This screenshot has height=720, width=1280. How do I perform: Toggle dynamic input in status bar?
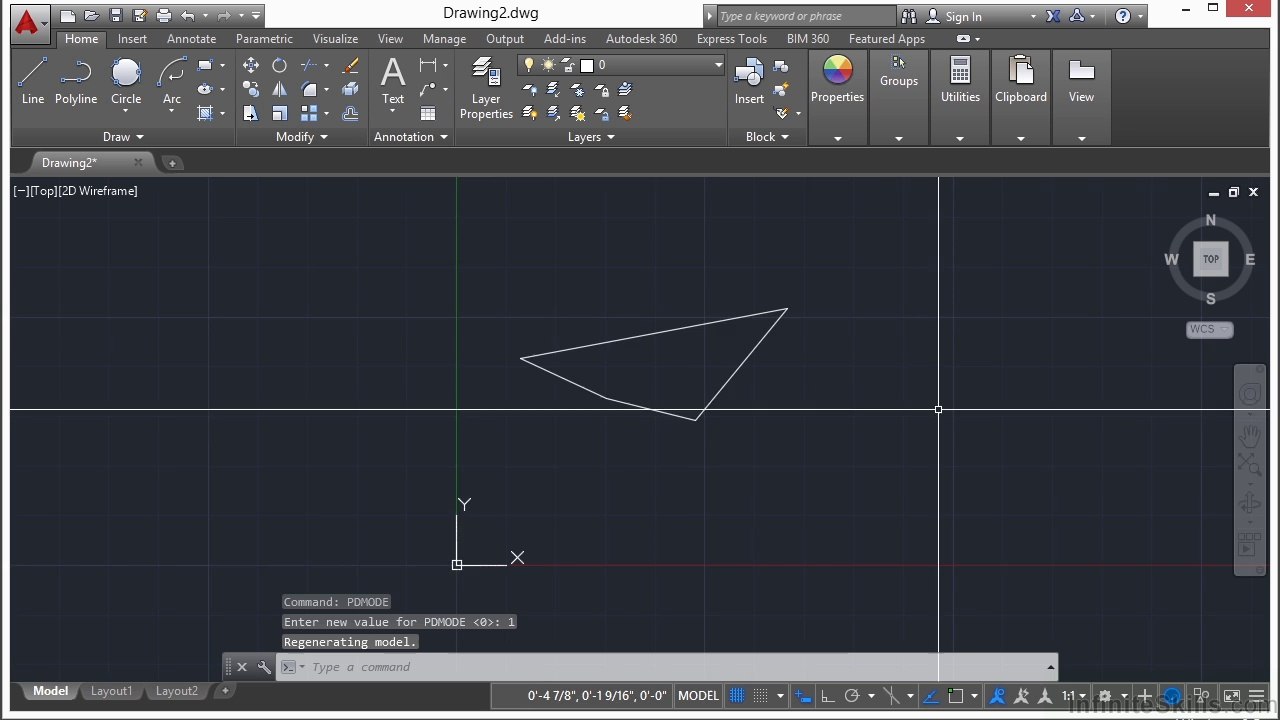pyautogui.click(x=802, y=696)
